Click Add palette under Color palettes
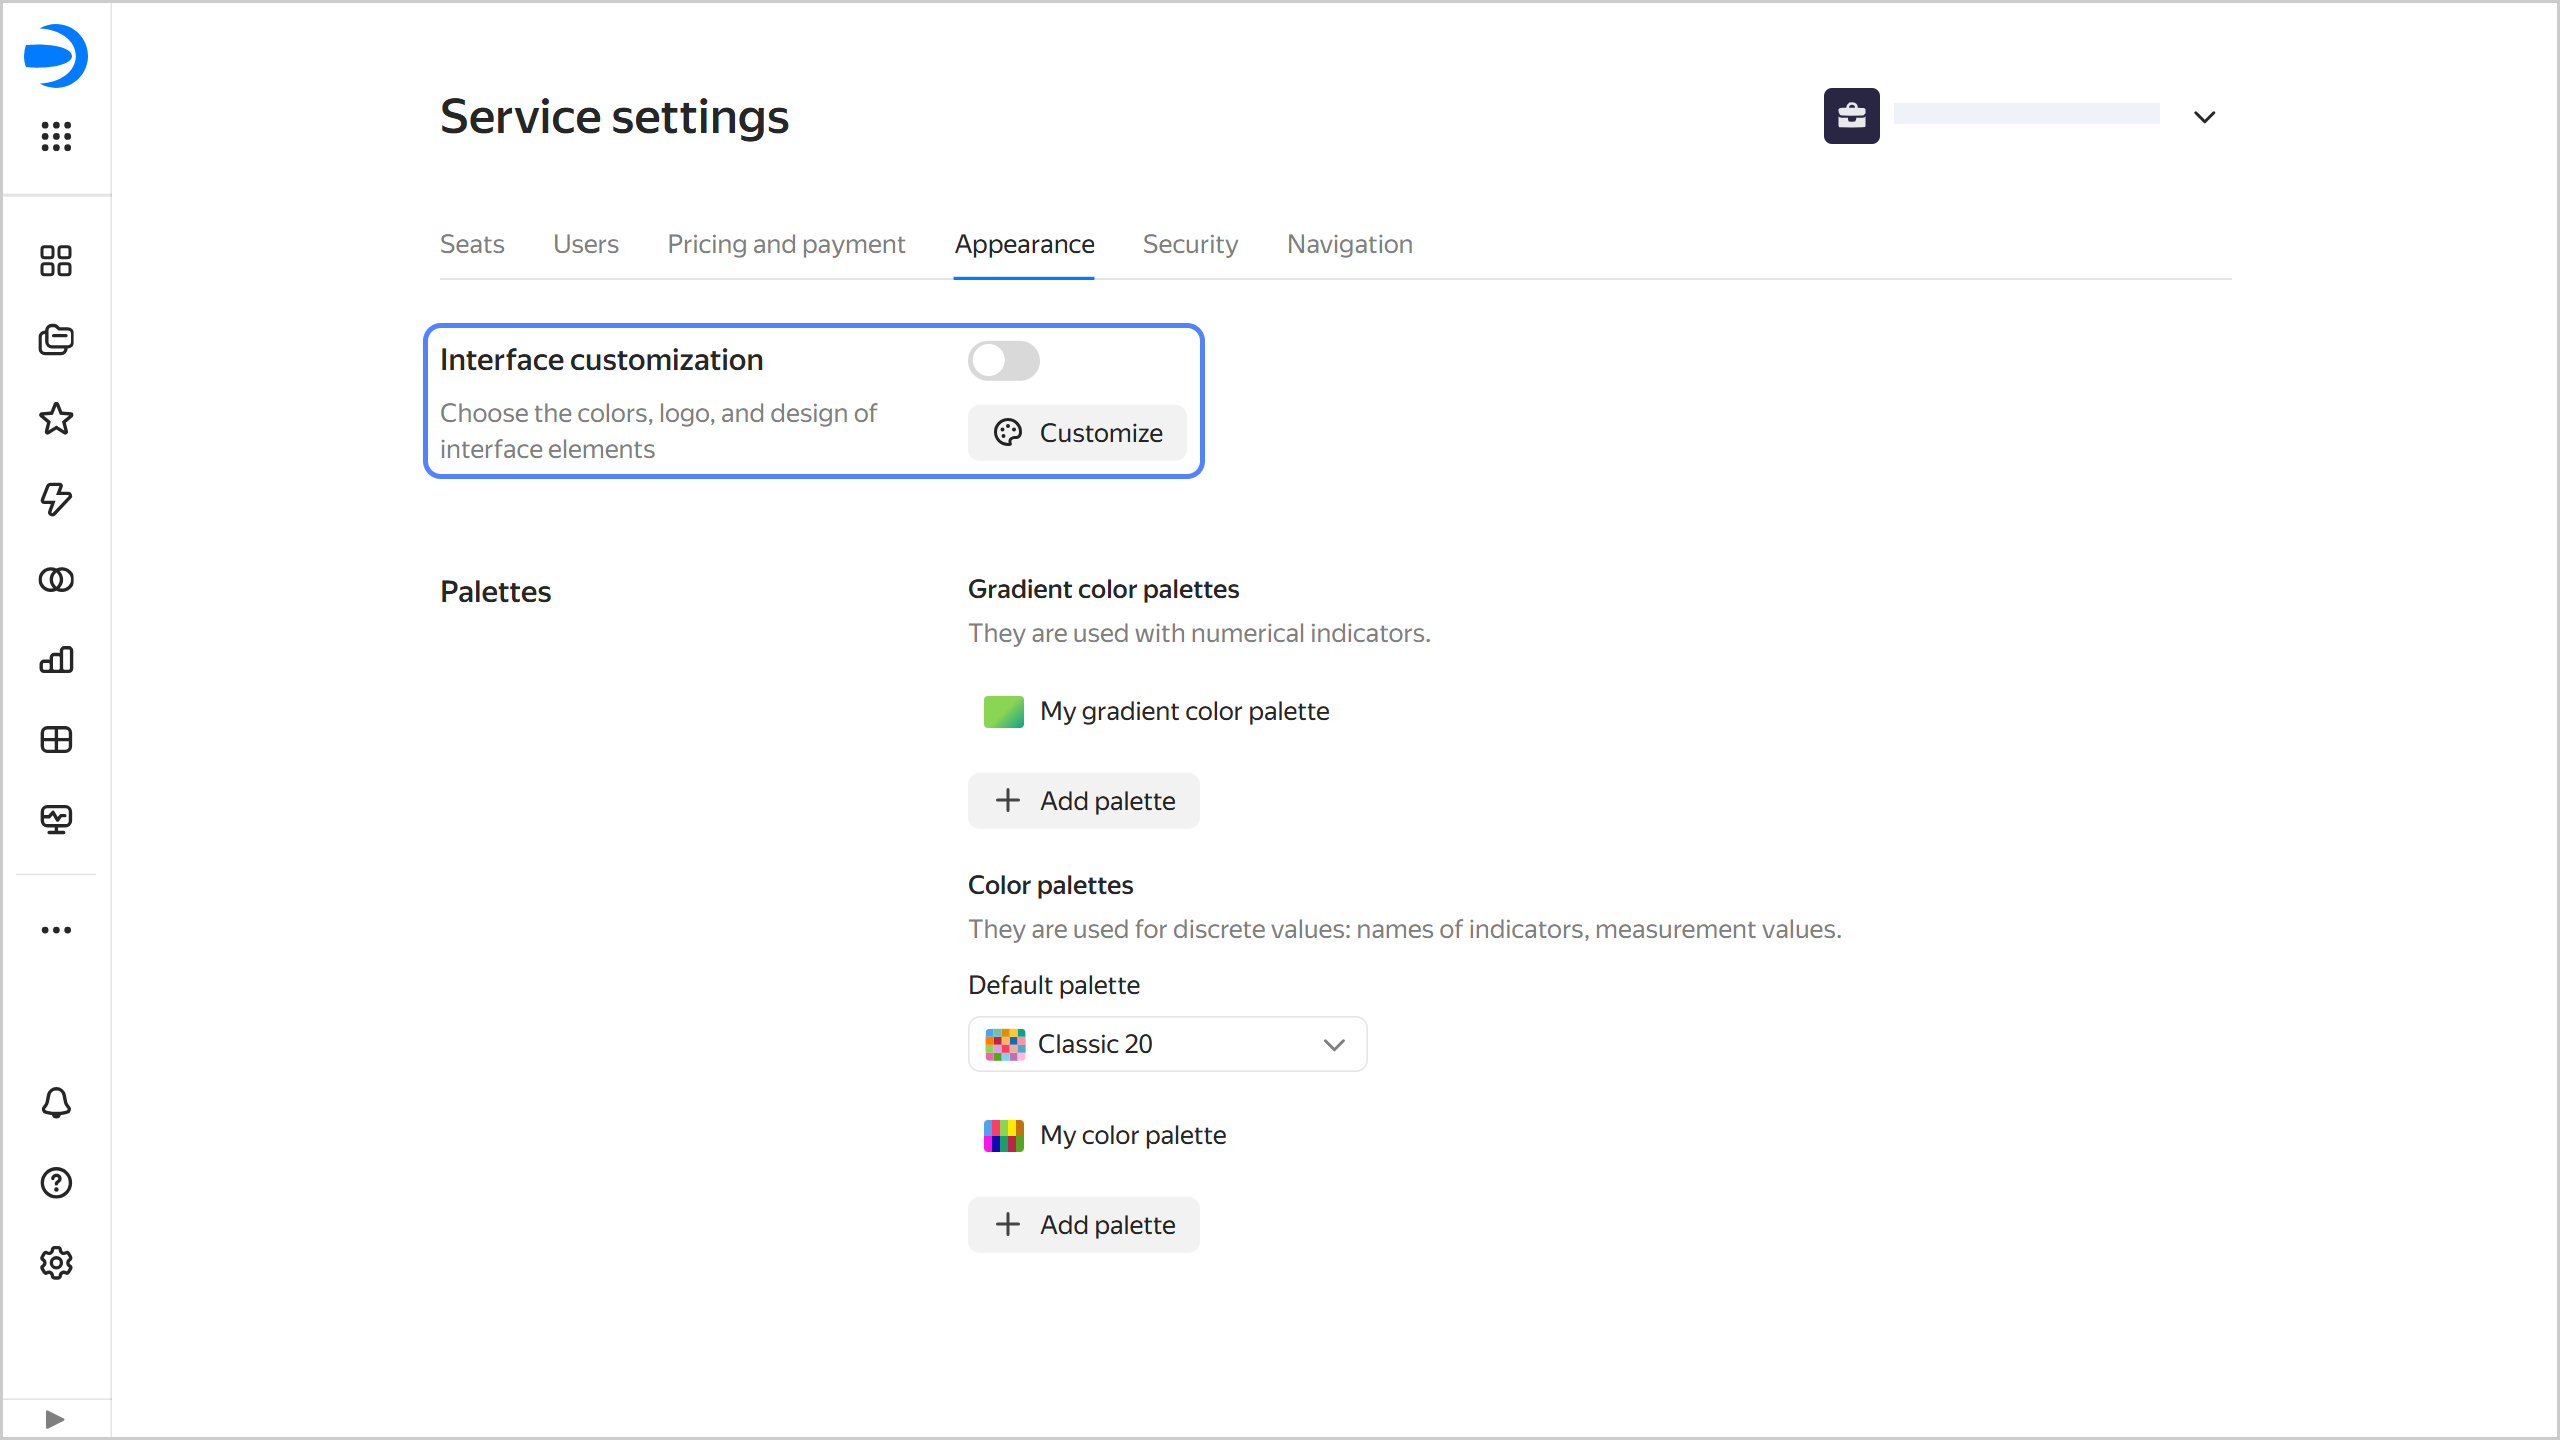 pyautogui.click(x=1083, y=1225)
